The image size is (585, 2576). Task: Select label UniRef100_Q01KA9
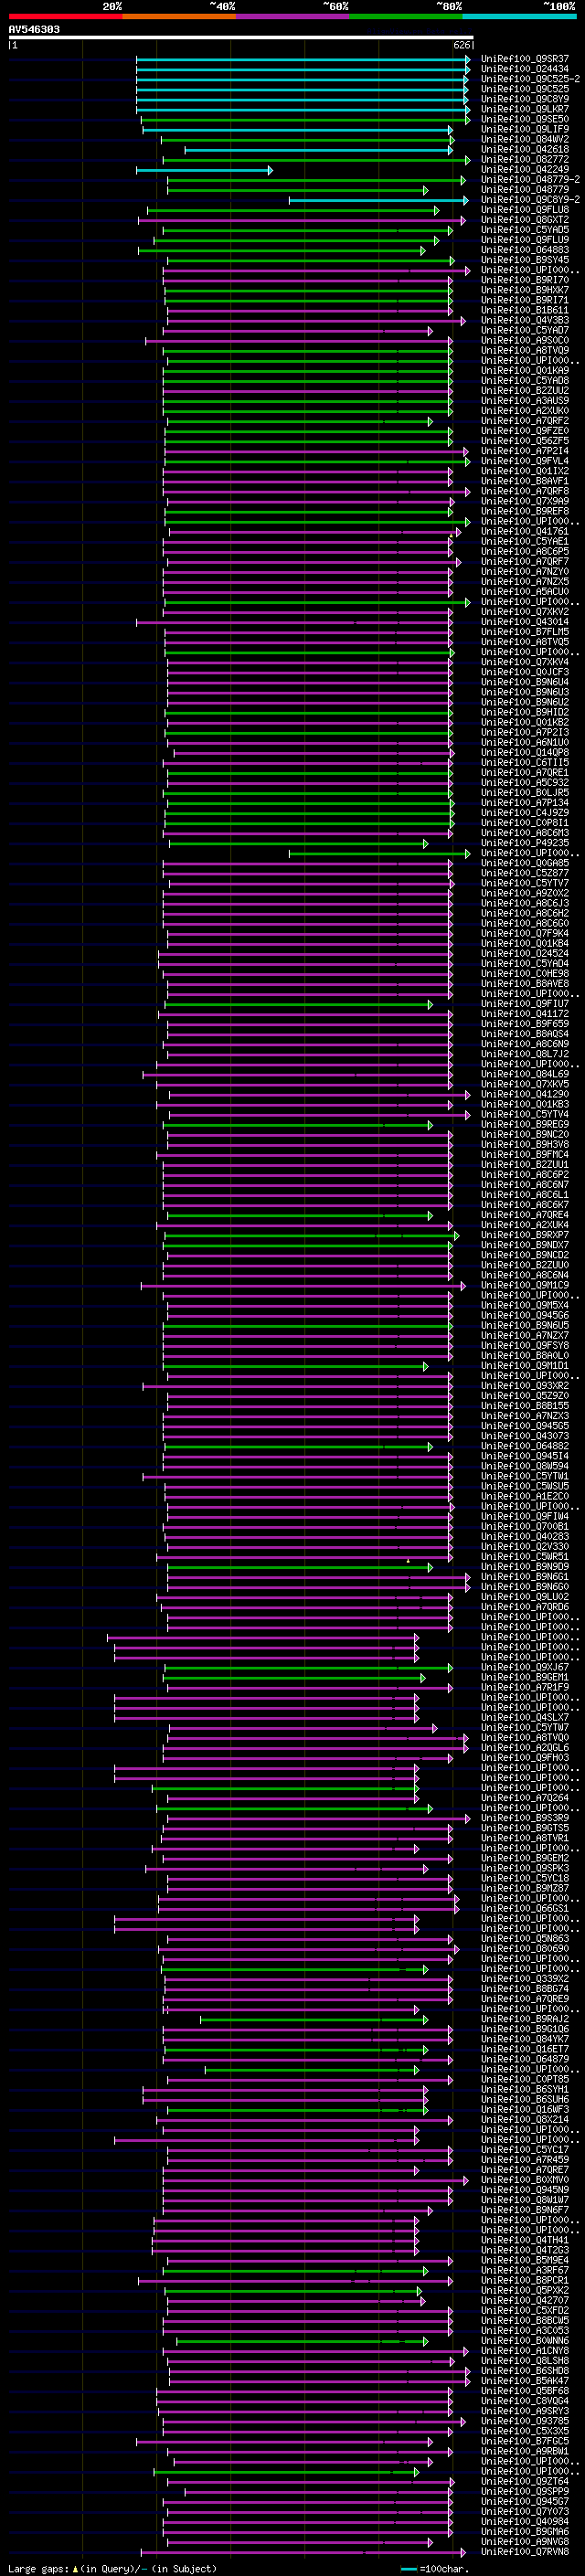coord(525,371)
